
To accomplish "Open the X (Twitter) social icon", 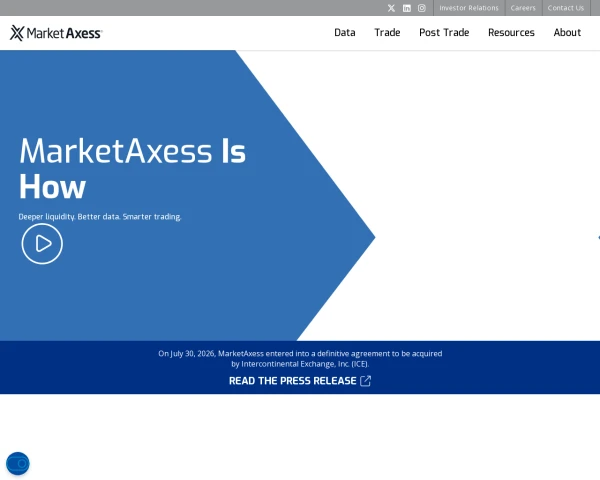I will 391,8.
